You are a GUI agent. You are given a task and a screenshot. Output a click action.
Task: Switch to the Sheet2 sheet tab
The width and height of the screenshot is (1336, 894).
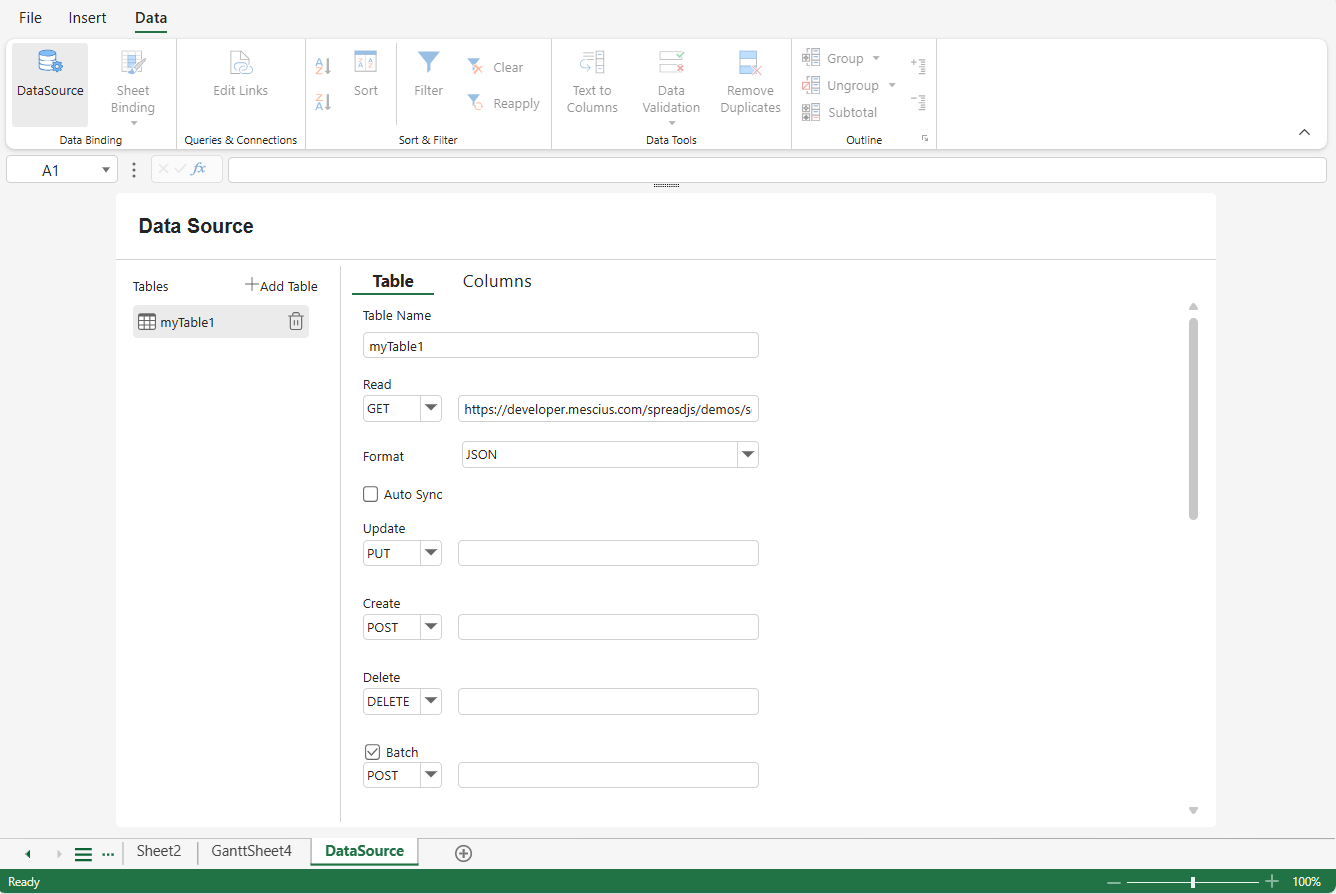159,851
